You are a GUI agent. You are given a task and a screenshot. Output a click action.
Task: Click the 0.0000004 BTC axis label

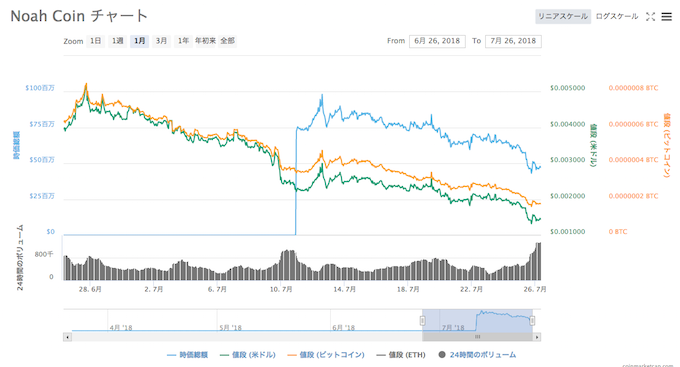(633, 160)
